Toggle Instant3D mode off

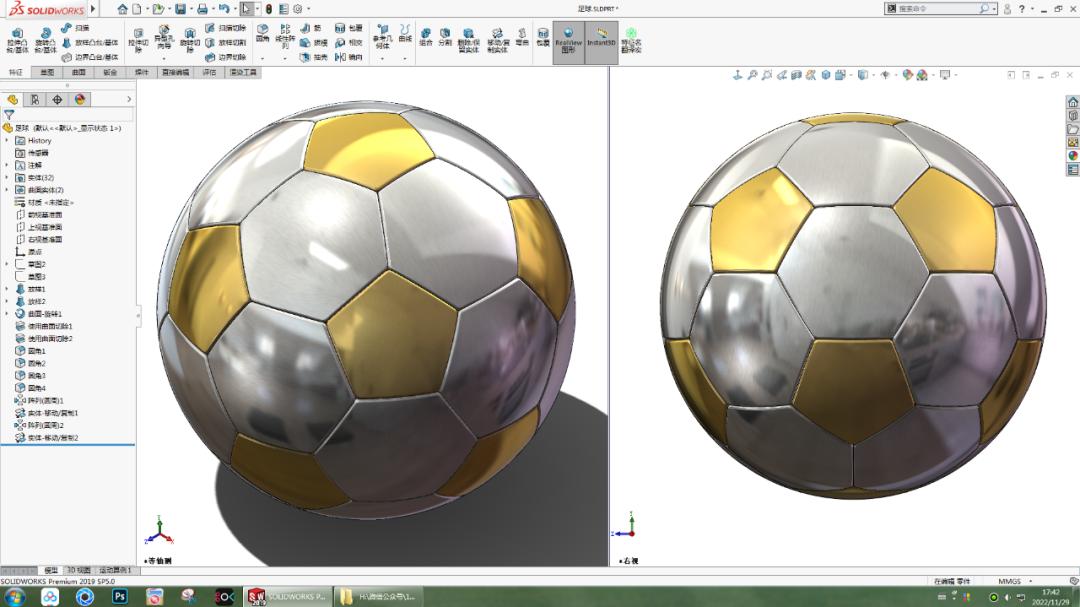(x=600, y=38)
